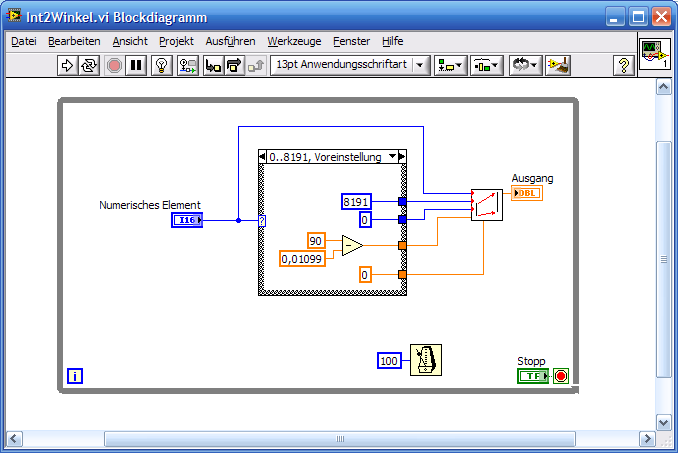This screenshot has width=678, height=453.
Task: Select the Wait metronome timing node
Action: (x=426, y=360)
